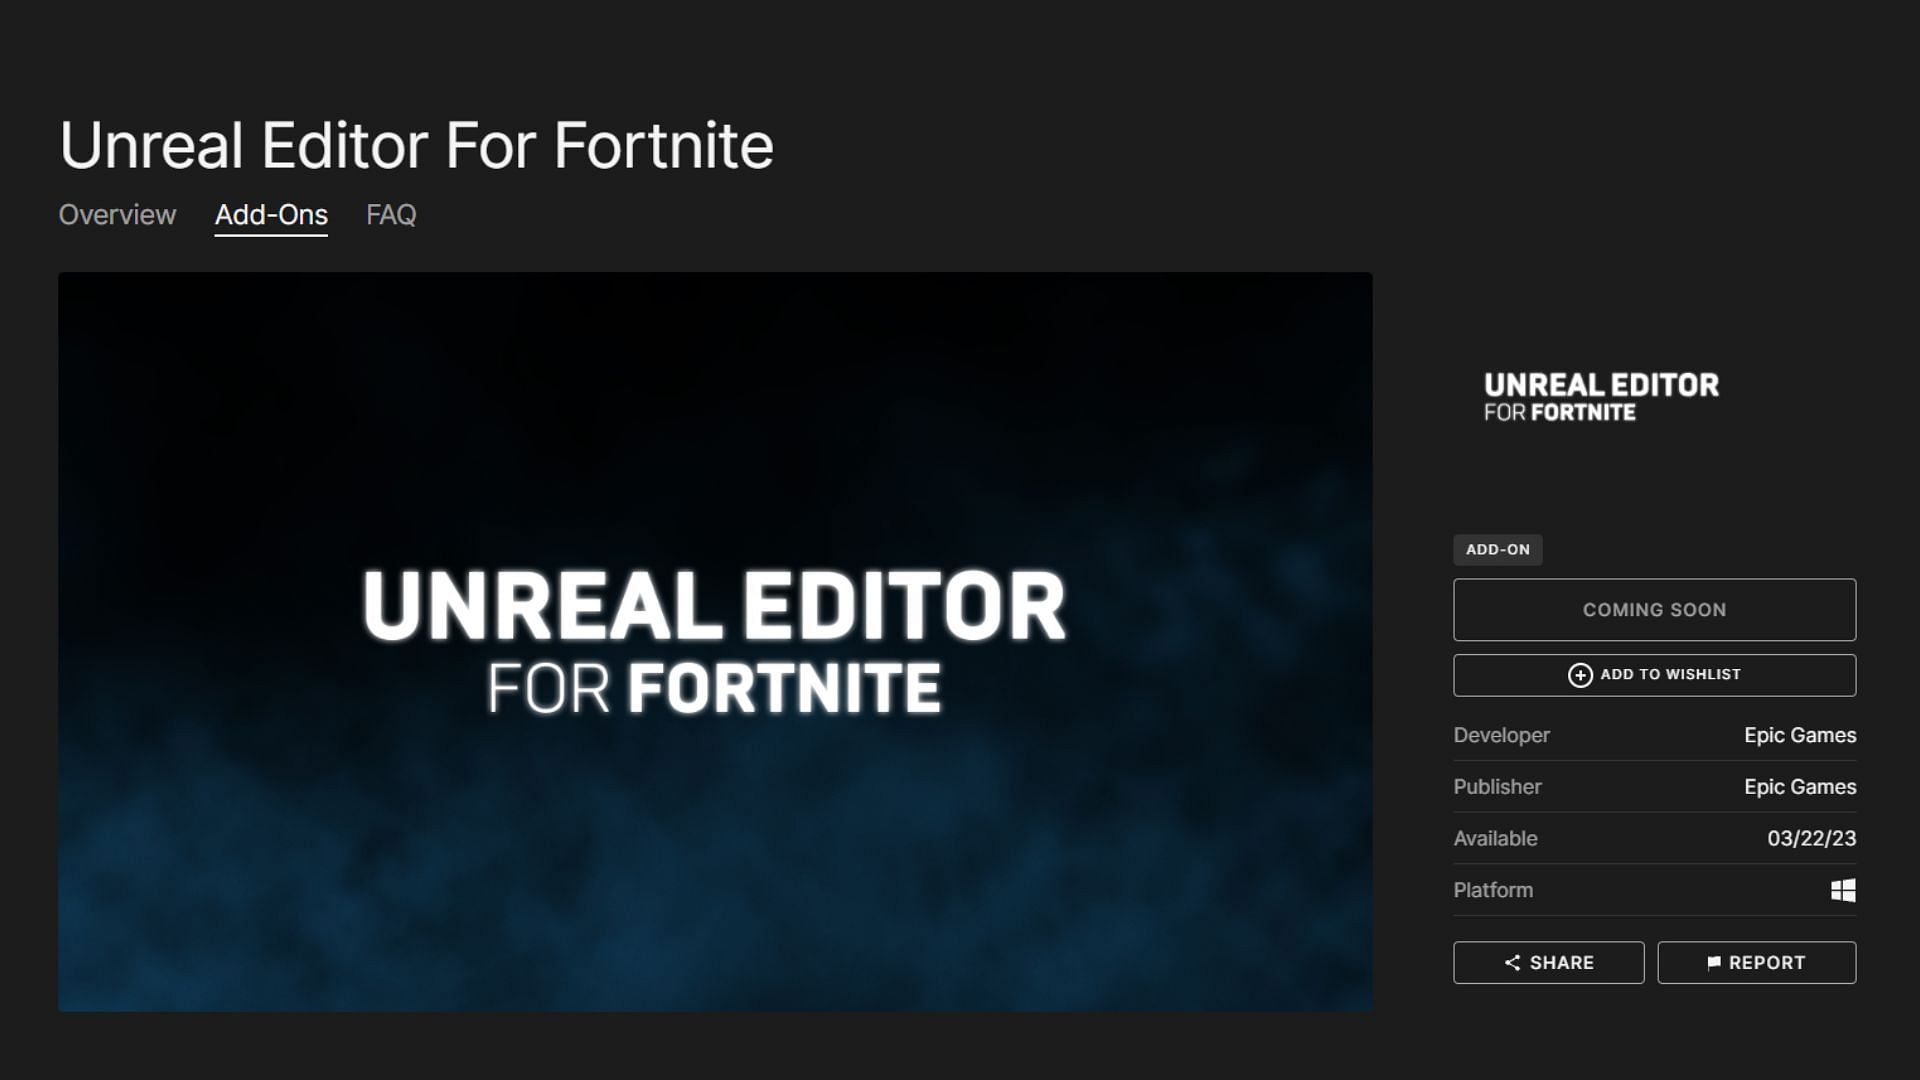Click the Platform label
Viewport: 1920px width, 1080px height.
1492,890
